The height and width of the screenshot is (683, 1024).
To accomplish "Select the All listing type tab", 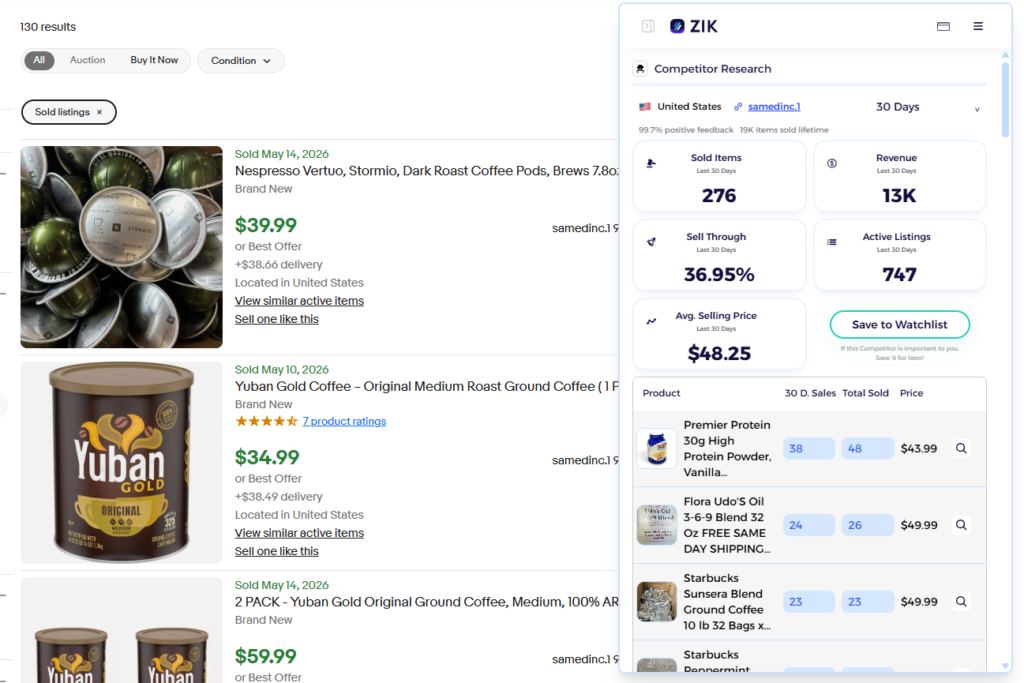I will point(39,60).
